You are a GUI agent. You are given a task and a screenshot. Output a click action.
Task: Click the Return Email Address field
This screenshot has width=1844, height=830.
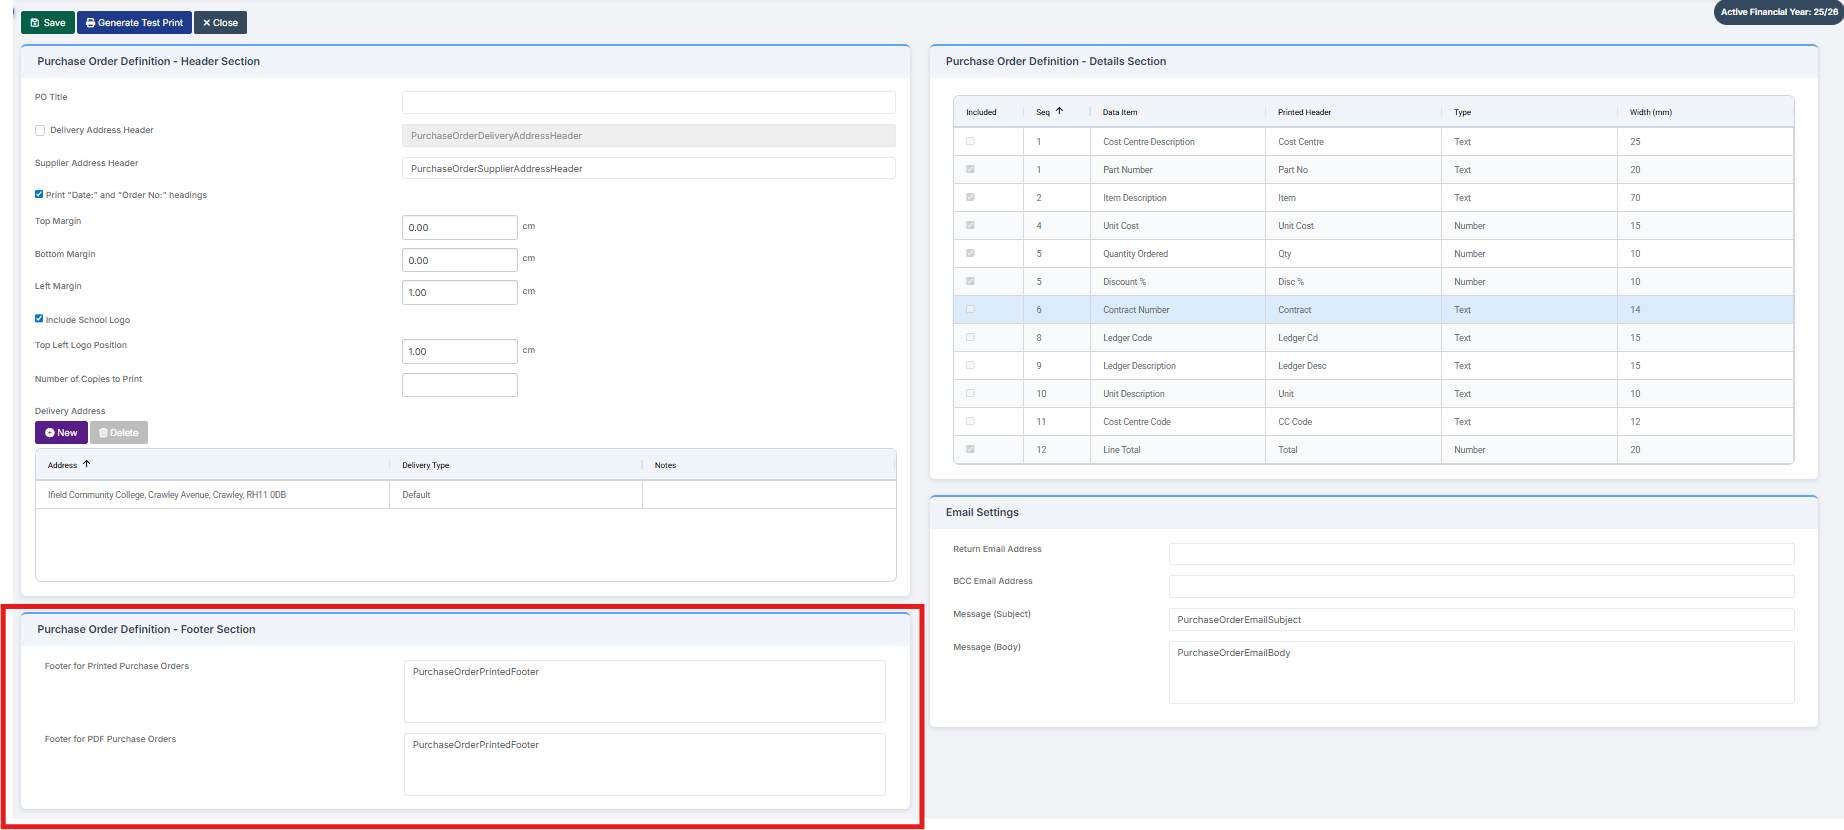(1481, 554)
